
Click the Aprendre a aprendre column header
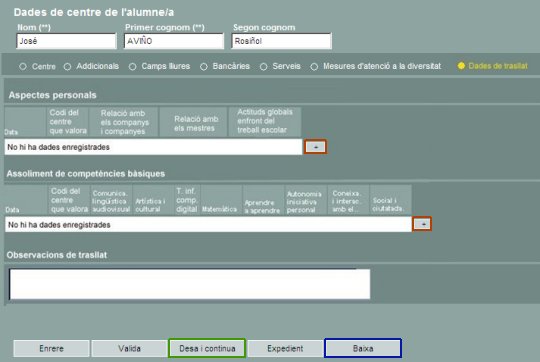[263, 200]
